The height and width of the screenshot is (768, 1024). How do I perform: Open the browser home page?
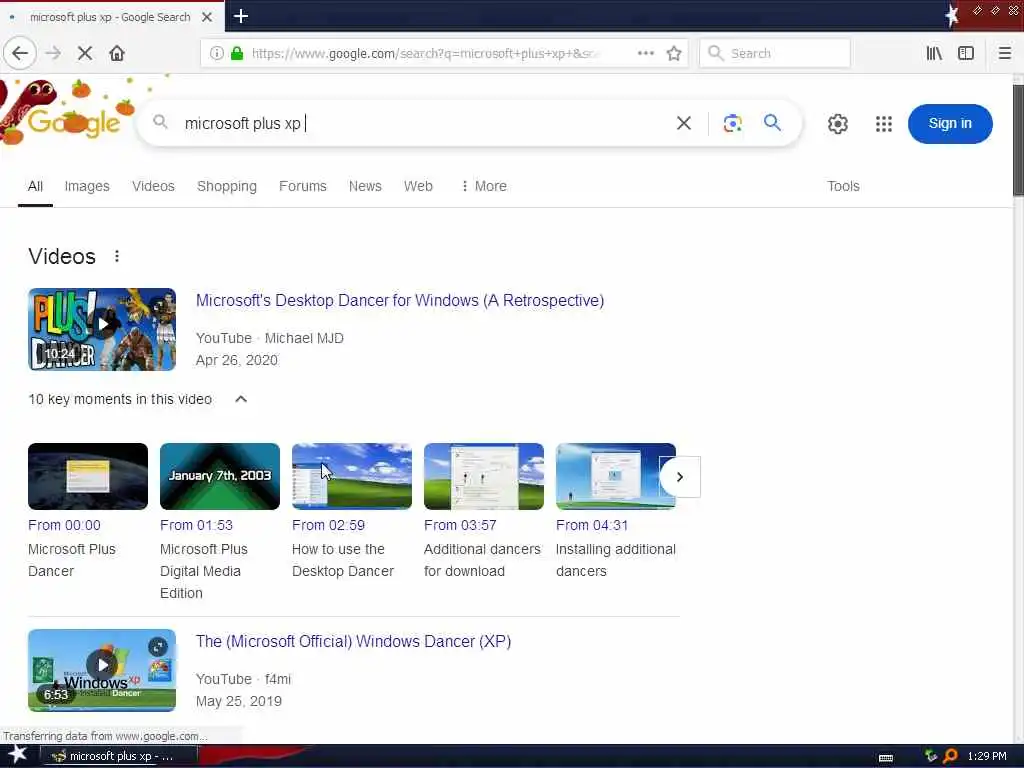tap(117, 53)
